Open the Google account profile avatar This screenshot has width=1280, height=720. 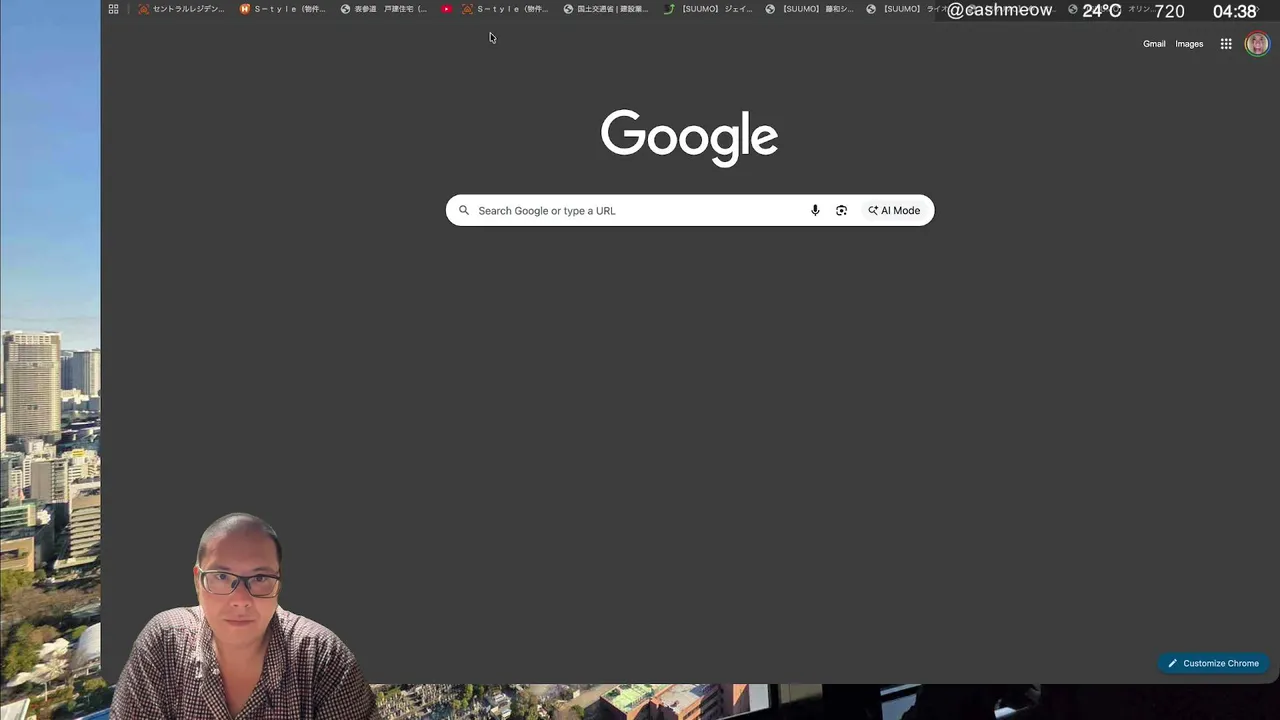(1257, 44)
